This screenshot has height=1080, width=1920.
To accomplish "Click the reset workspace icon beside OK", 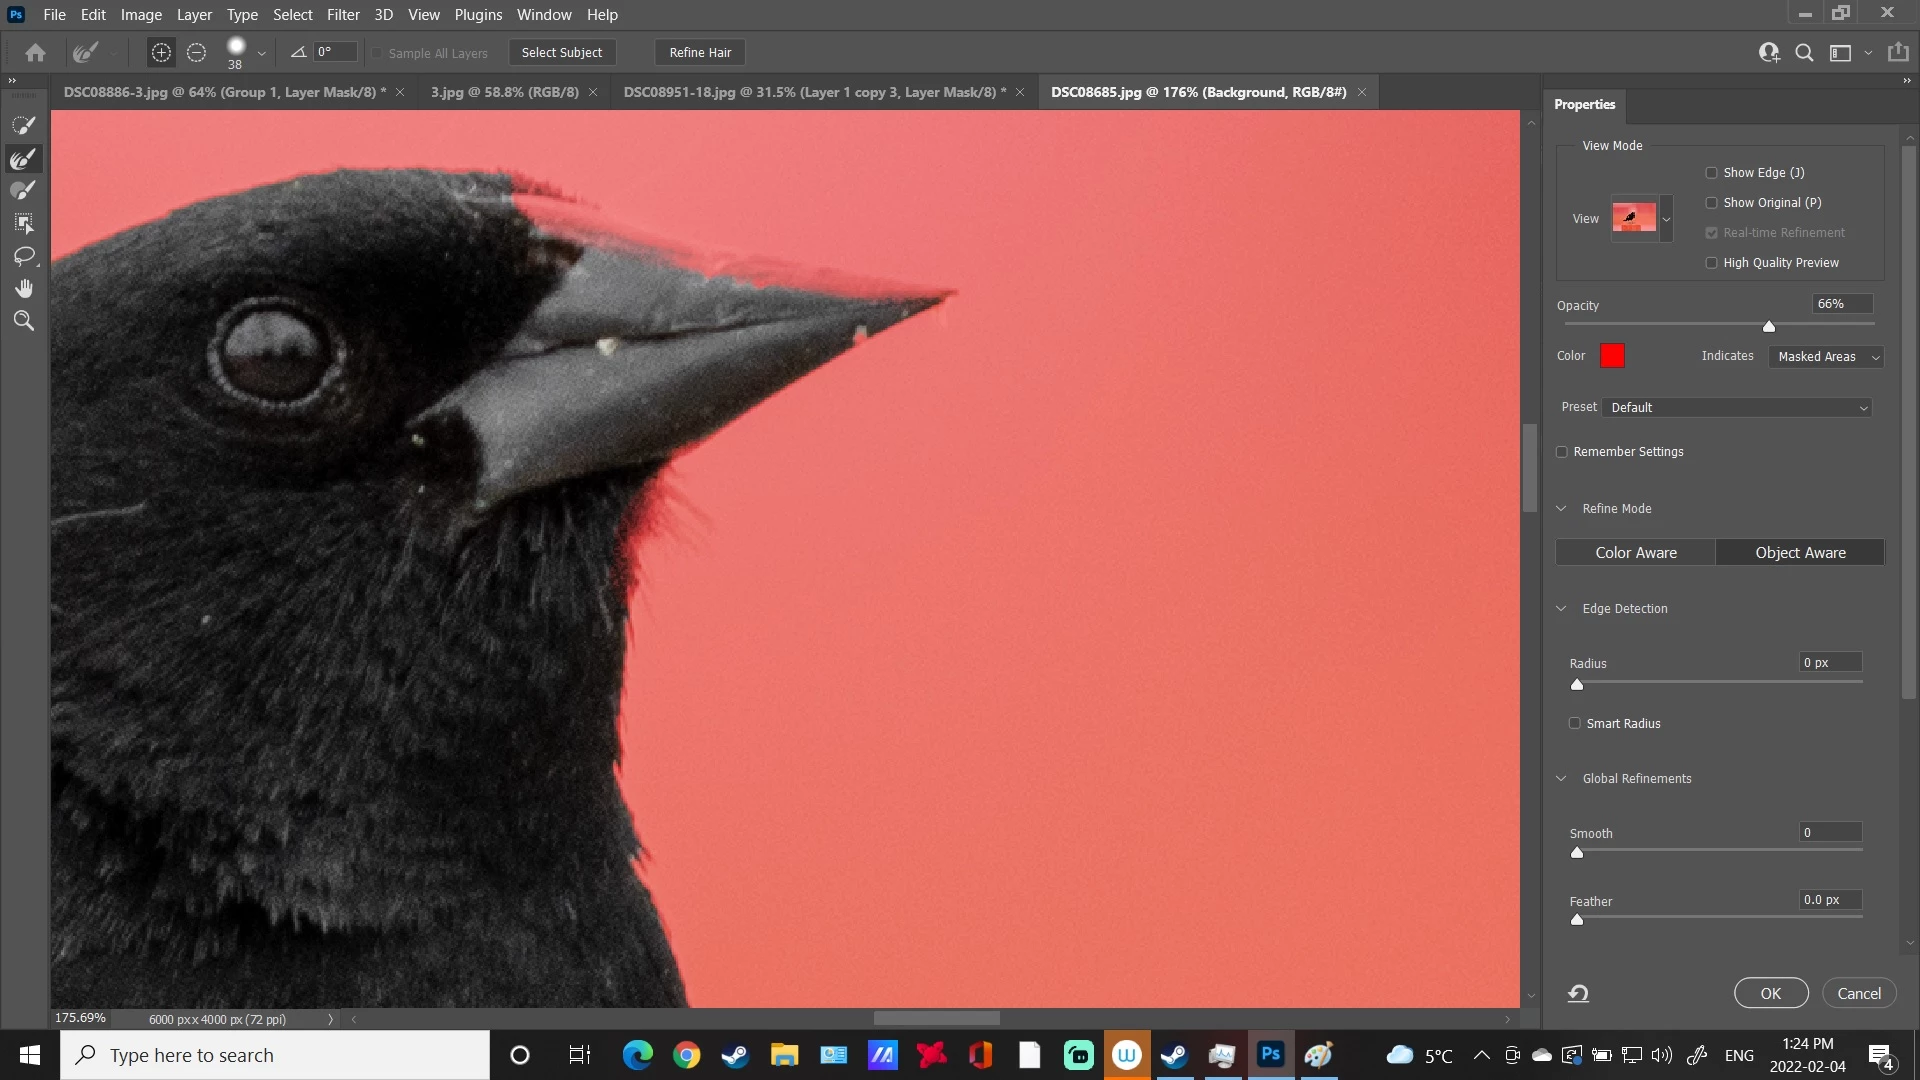I will point(1578,993).
